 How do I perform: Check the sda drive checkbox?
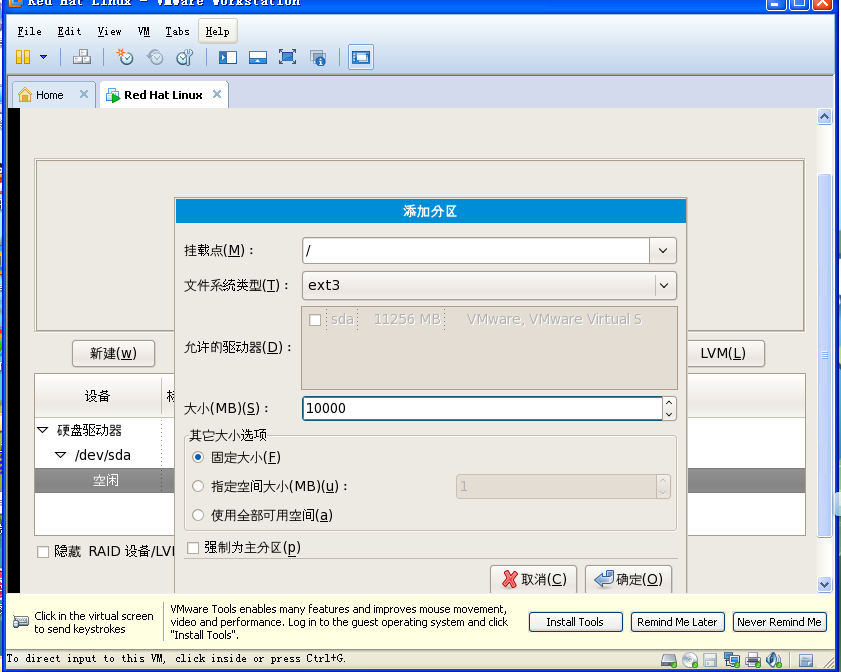tap(316, 319)
